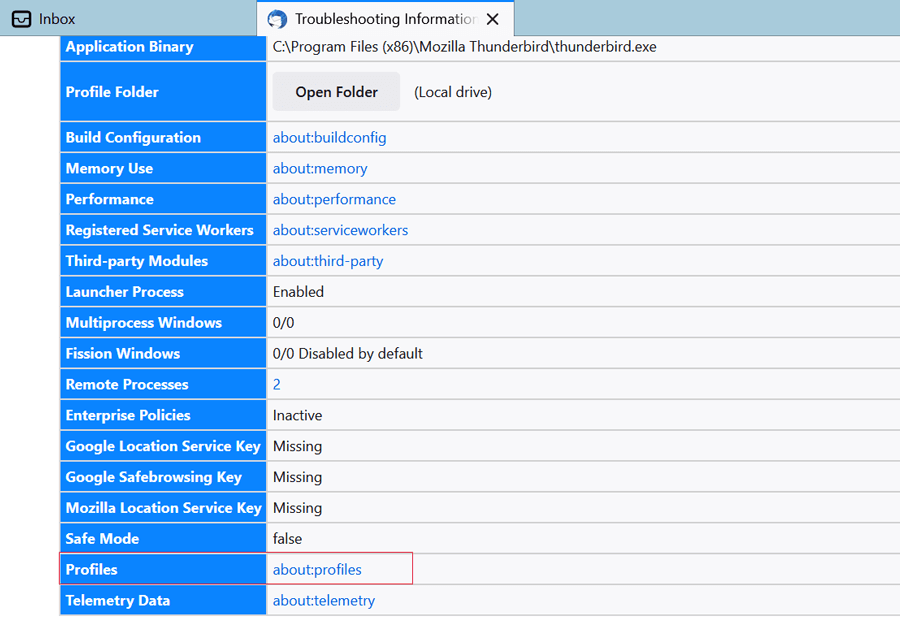This screenshot has height=640, width=900.
Task: Click the Registered Service Workers header
Action: pos(163,230)
